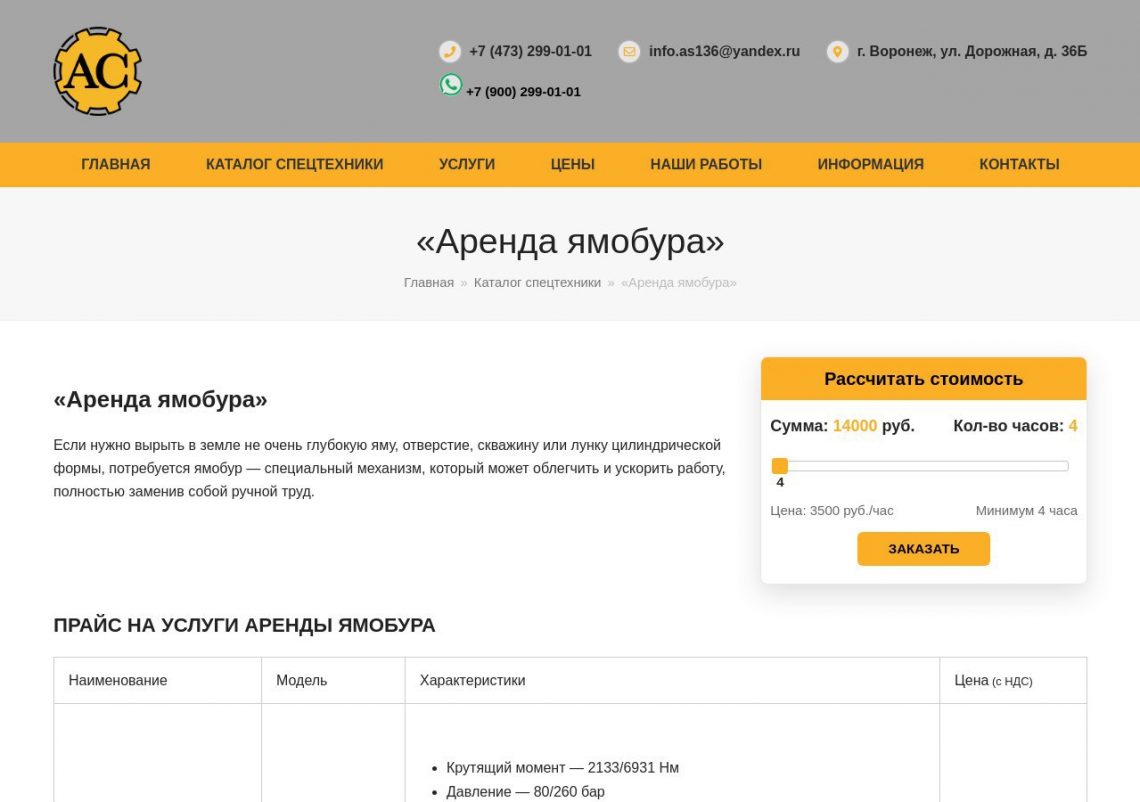
Task: Click Давление — 80/260 бар row
Action: tap(525, 792)
